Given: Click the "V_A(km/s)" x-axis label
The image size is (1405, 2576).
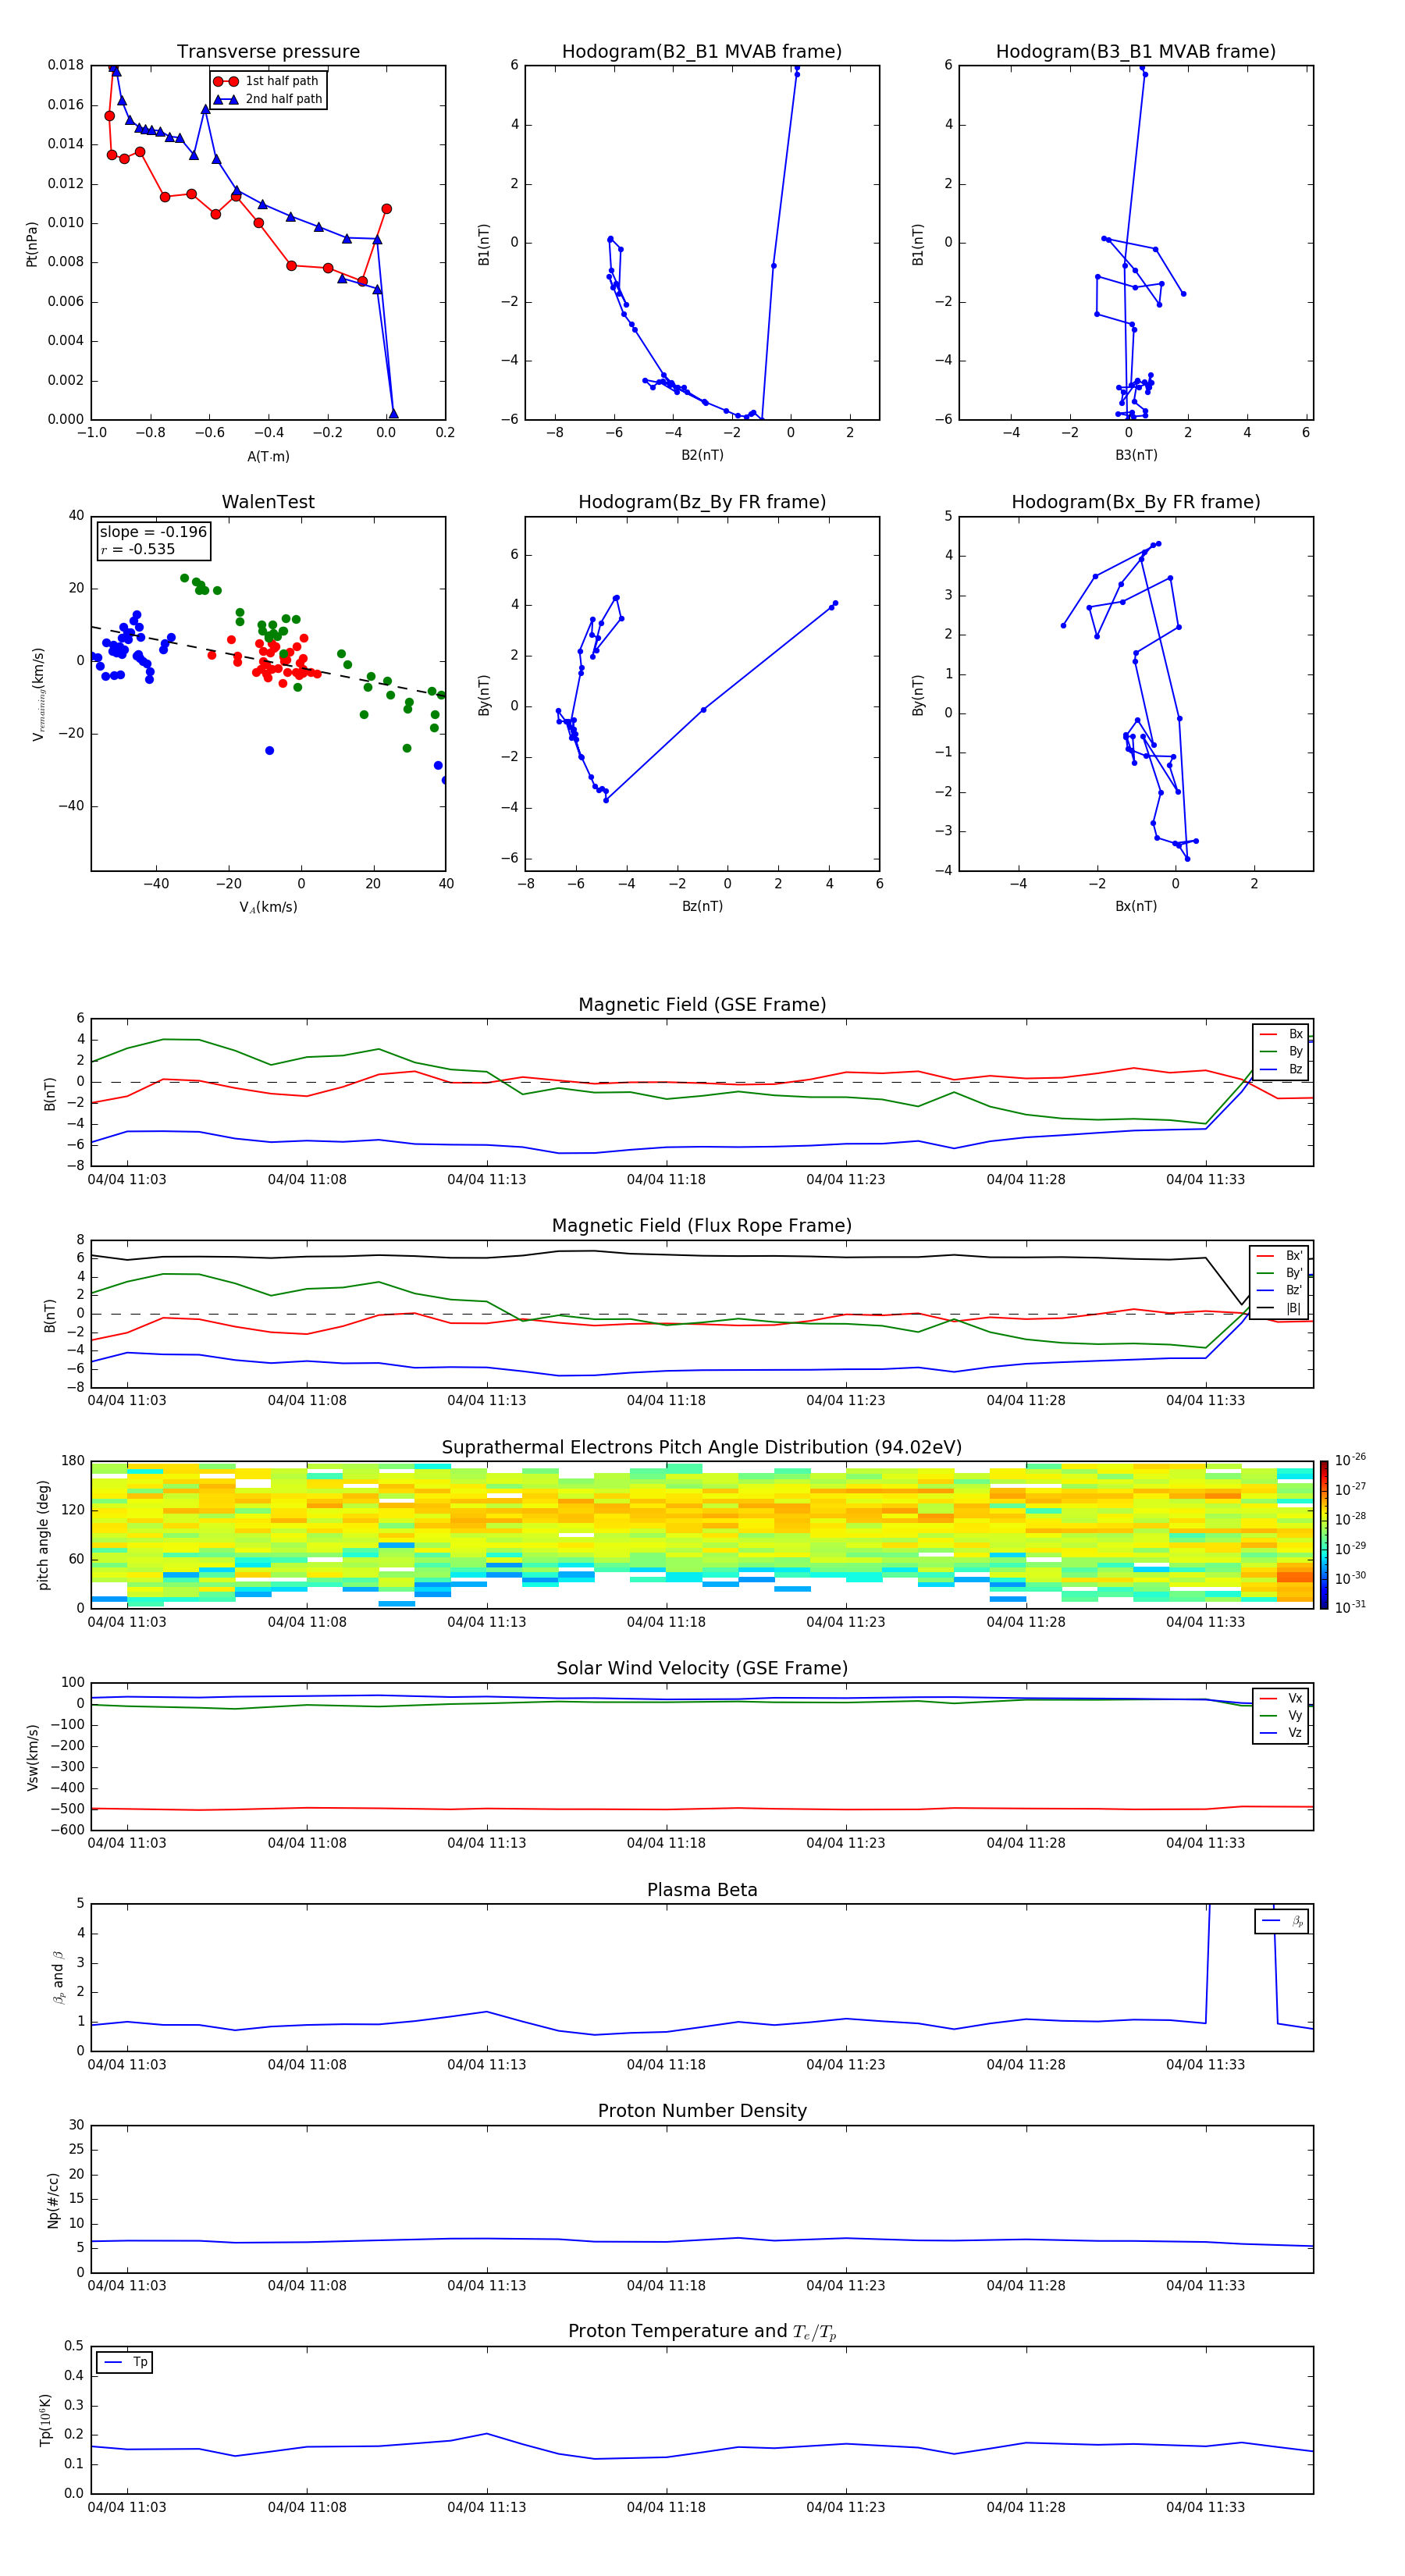Looking at the screenshot, I should tap(268, 907).
